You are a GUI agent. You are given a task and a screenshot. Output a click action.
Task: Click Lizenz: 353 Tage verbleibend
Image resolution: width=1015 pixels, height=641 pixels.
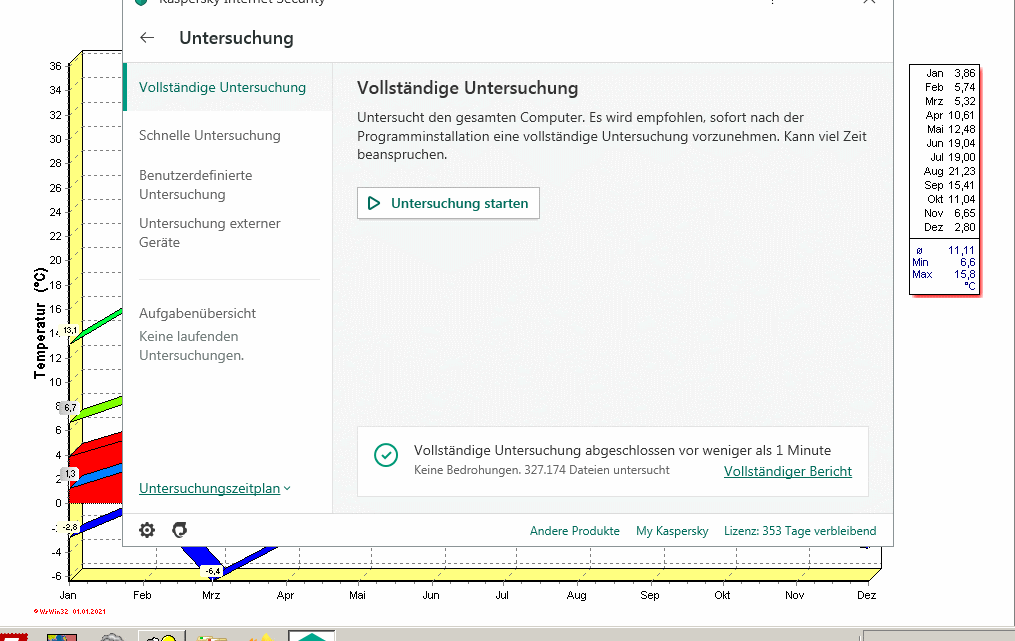800,531
